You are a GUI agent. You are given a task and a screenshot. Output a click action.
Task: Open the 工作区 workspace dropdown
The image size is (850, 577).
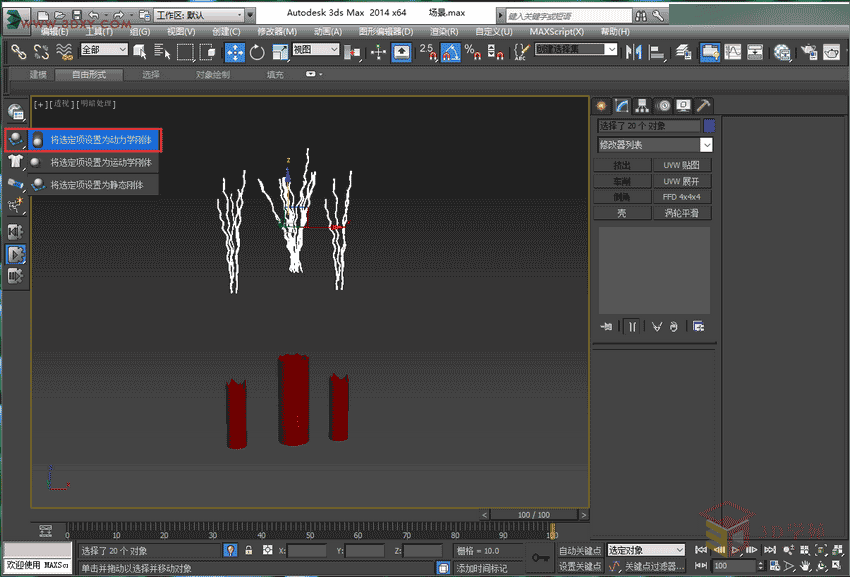click(x=198, y=15)
